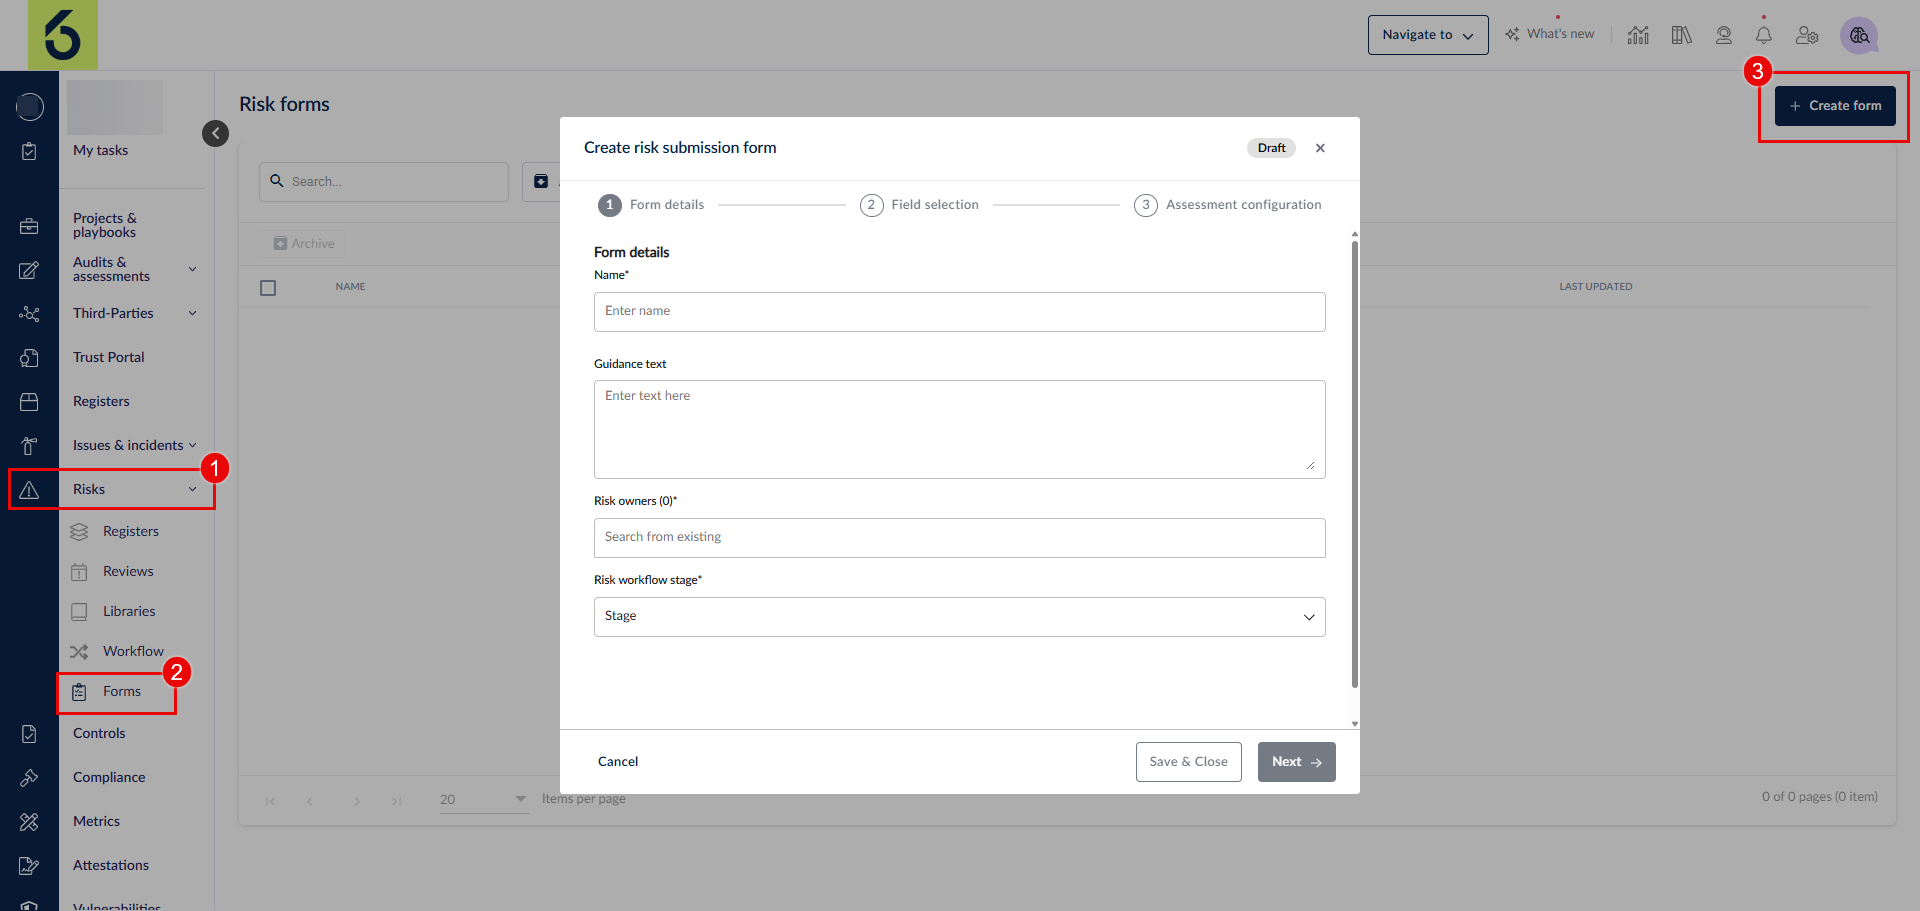Click the archive icon beside search box
This screenshot has height=911, width=1920.
(541, 181)
